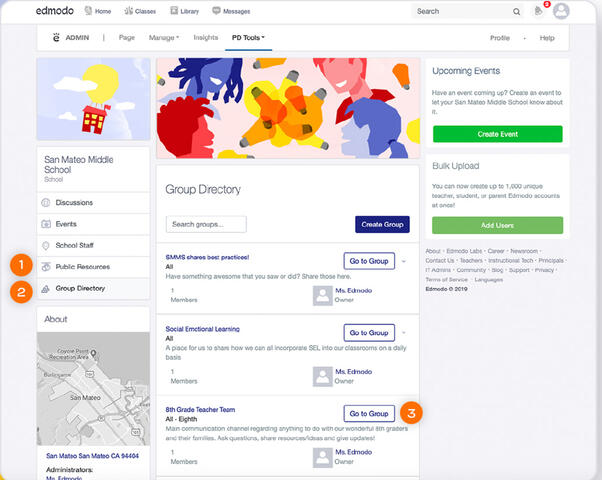Expand options arrow for Social Emotional Learning

point(403,332)
